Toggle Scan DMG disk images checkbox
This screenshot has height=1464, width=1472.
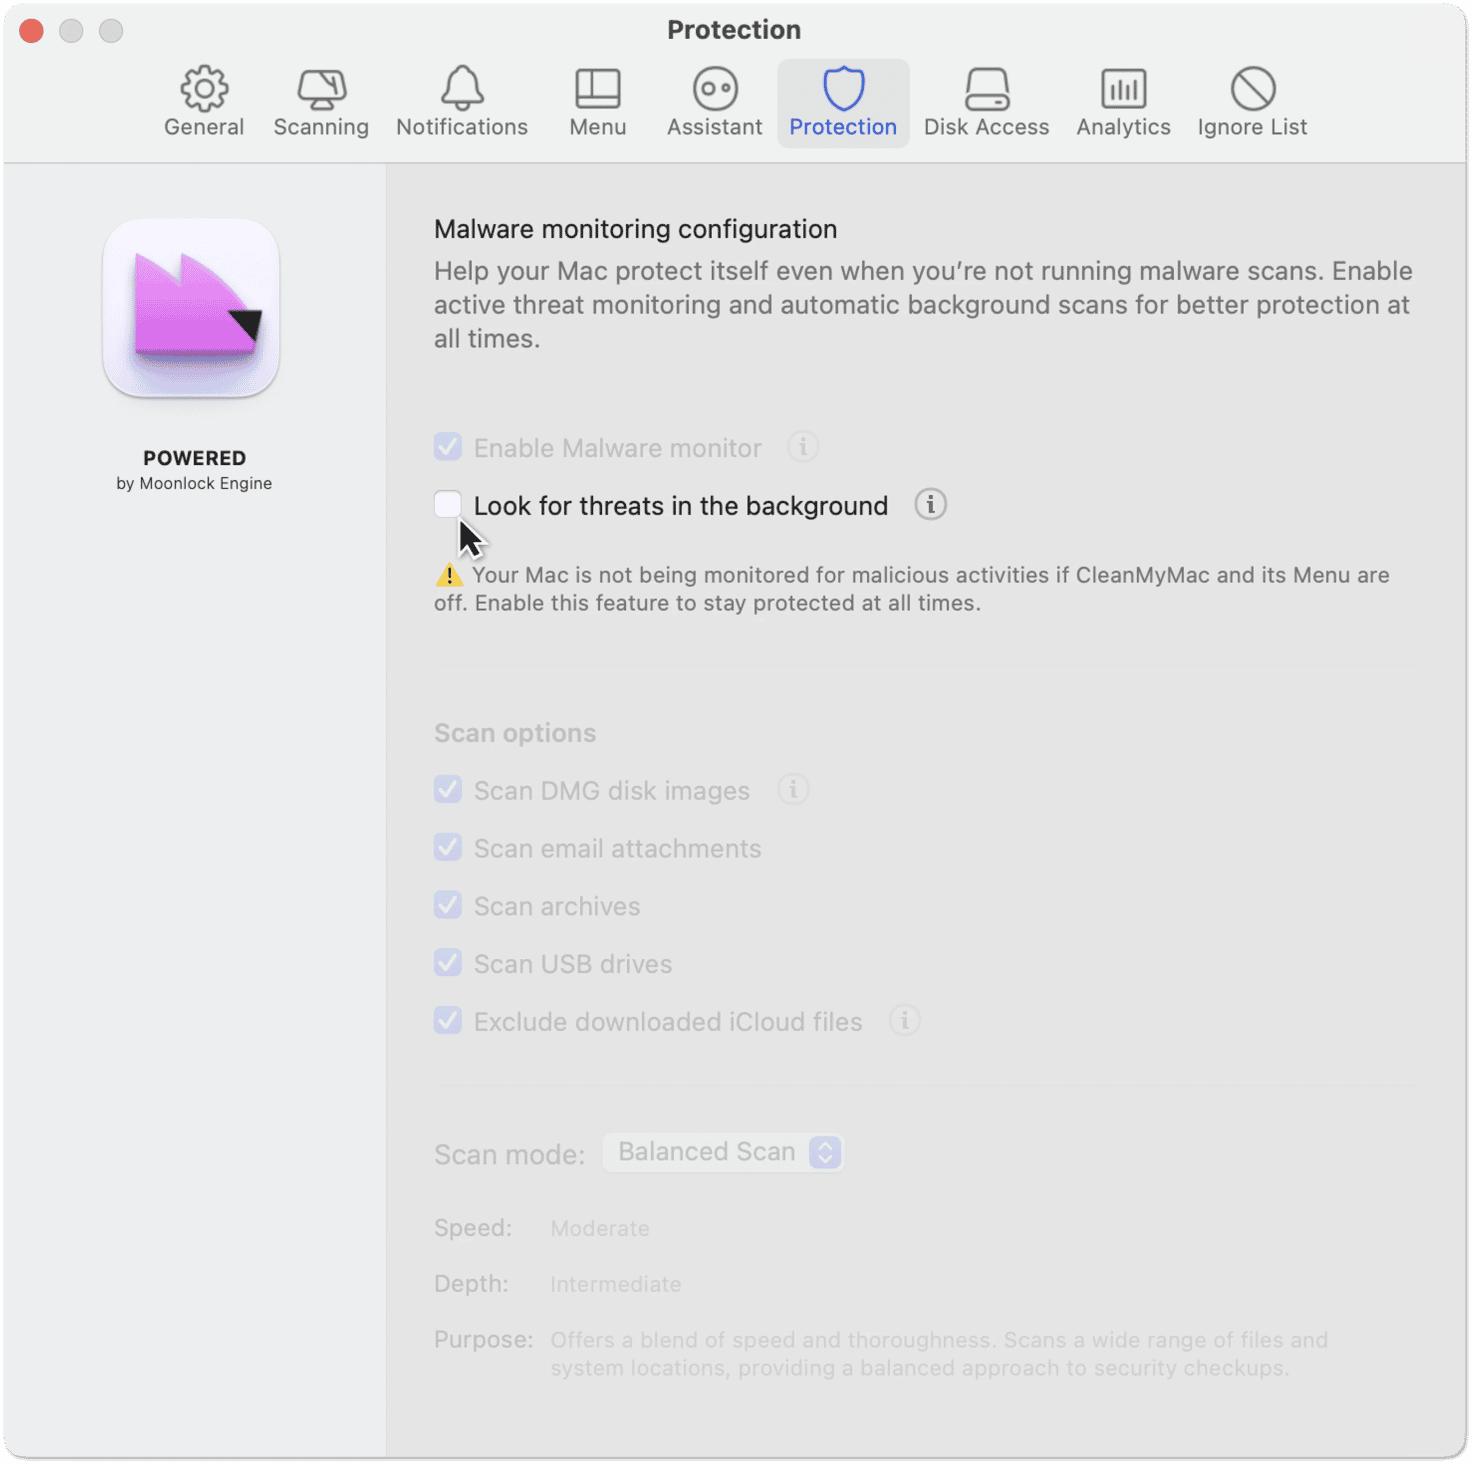pos(448,790)
